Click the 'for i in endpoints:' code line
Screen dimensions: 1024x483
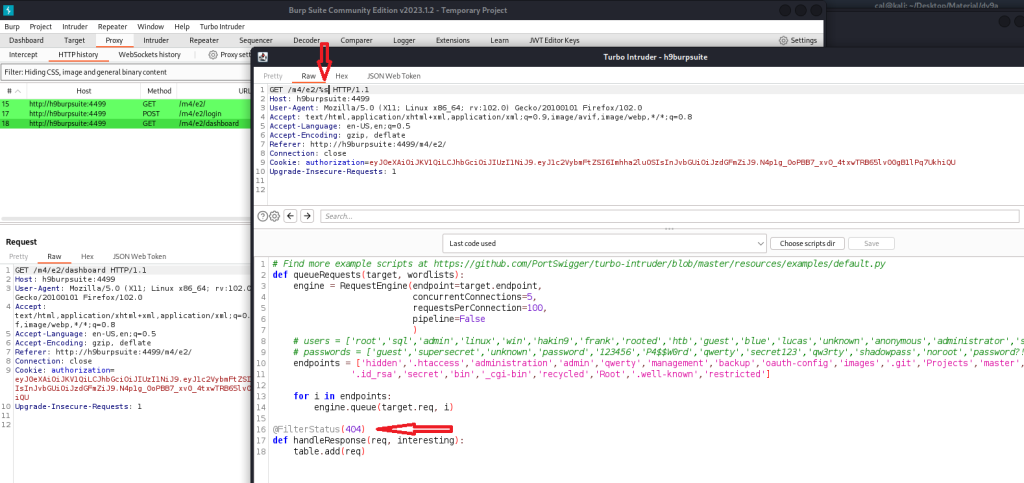point(342,396)
